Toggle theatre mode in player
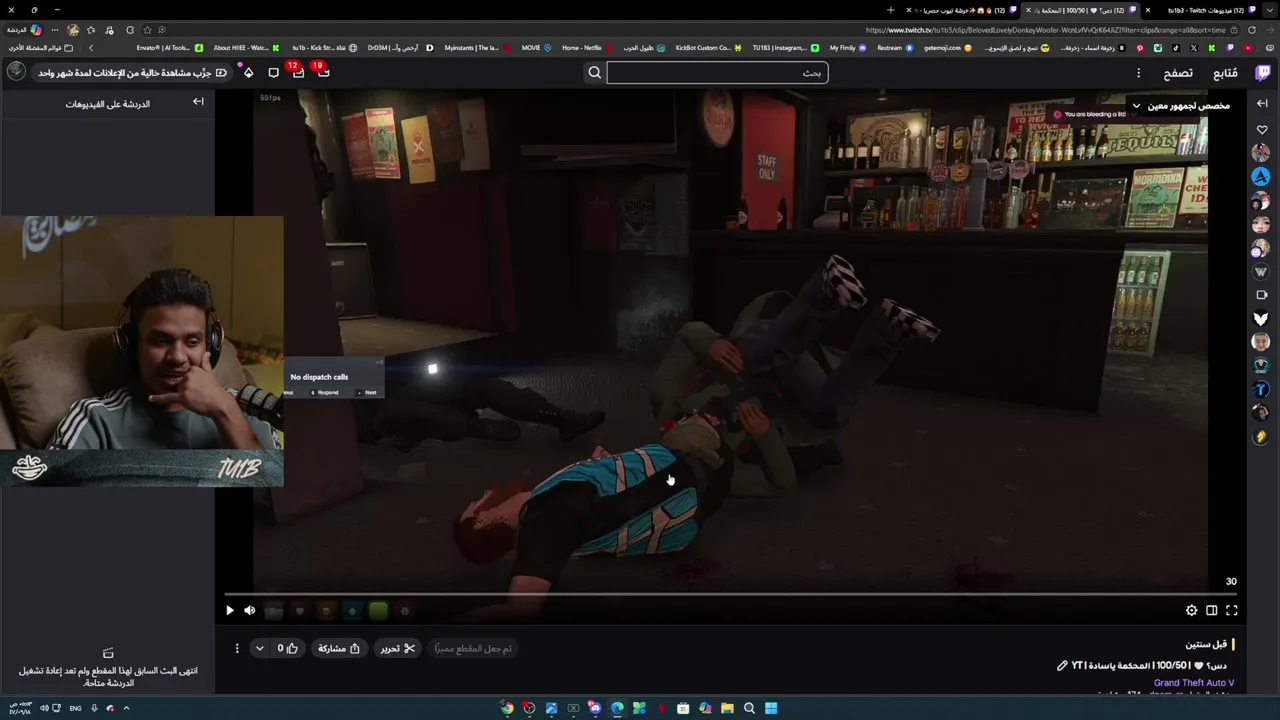 [x=1212, y=610]
